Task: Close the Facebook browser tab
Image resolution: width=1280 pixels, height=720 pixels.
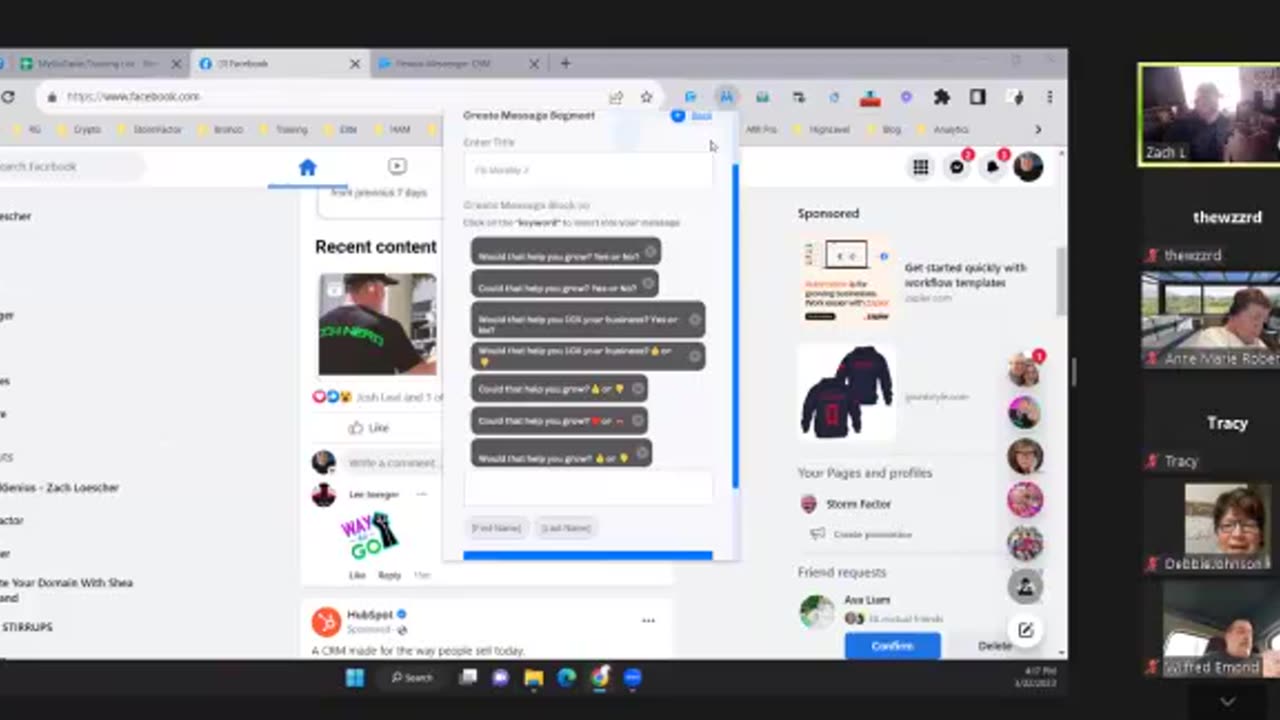Action: click(x=354, y=63)
